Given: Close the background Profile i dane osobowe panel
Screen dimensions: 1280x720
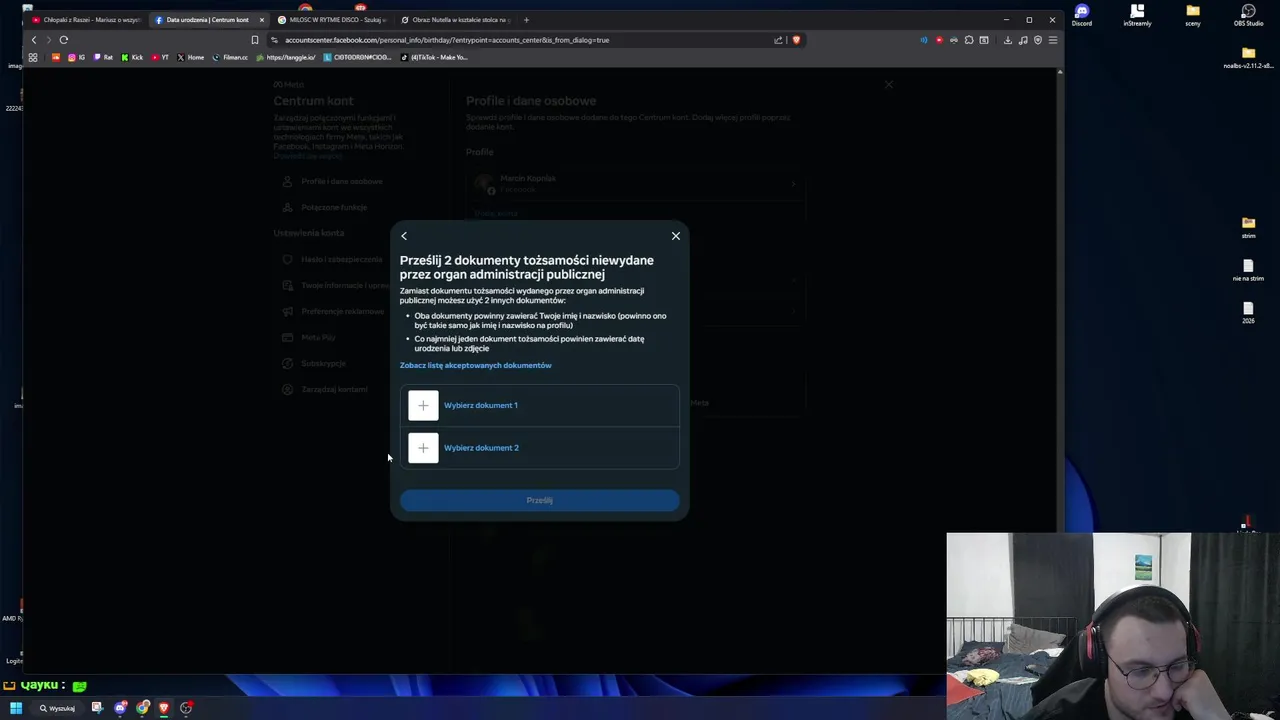Looking at the screenshot, I should pyautogui.click(x=889, y=84).
